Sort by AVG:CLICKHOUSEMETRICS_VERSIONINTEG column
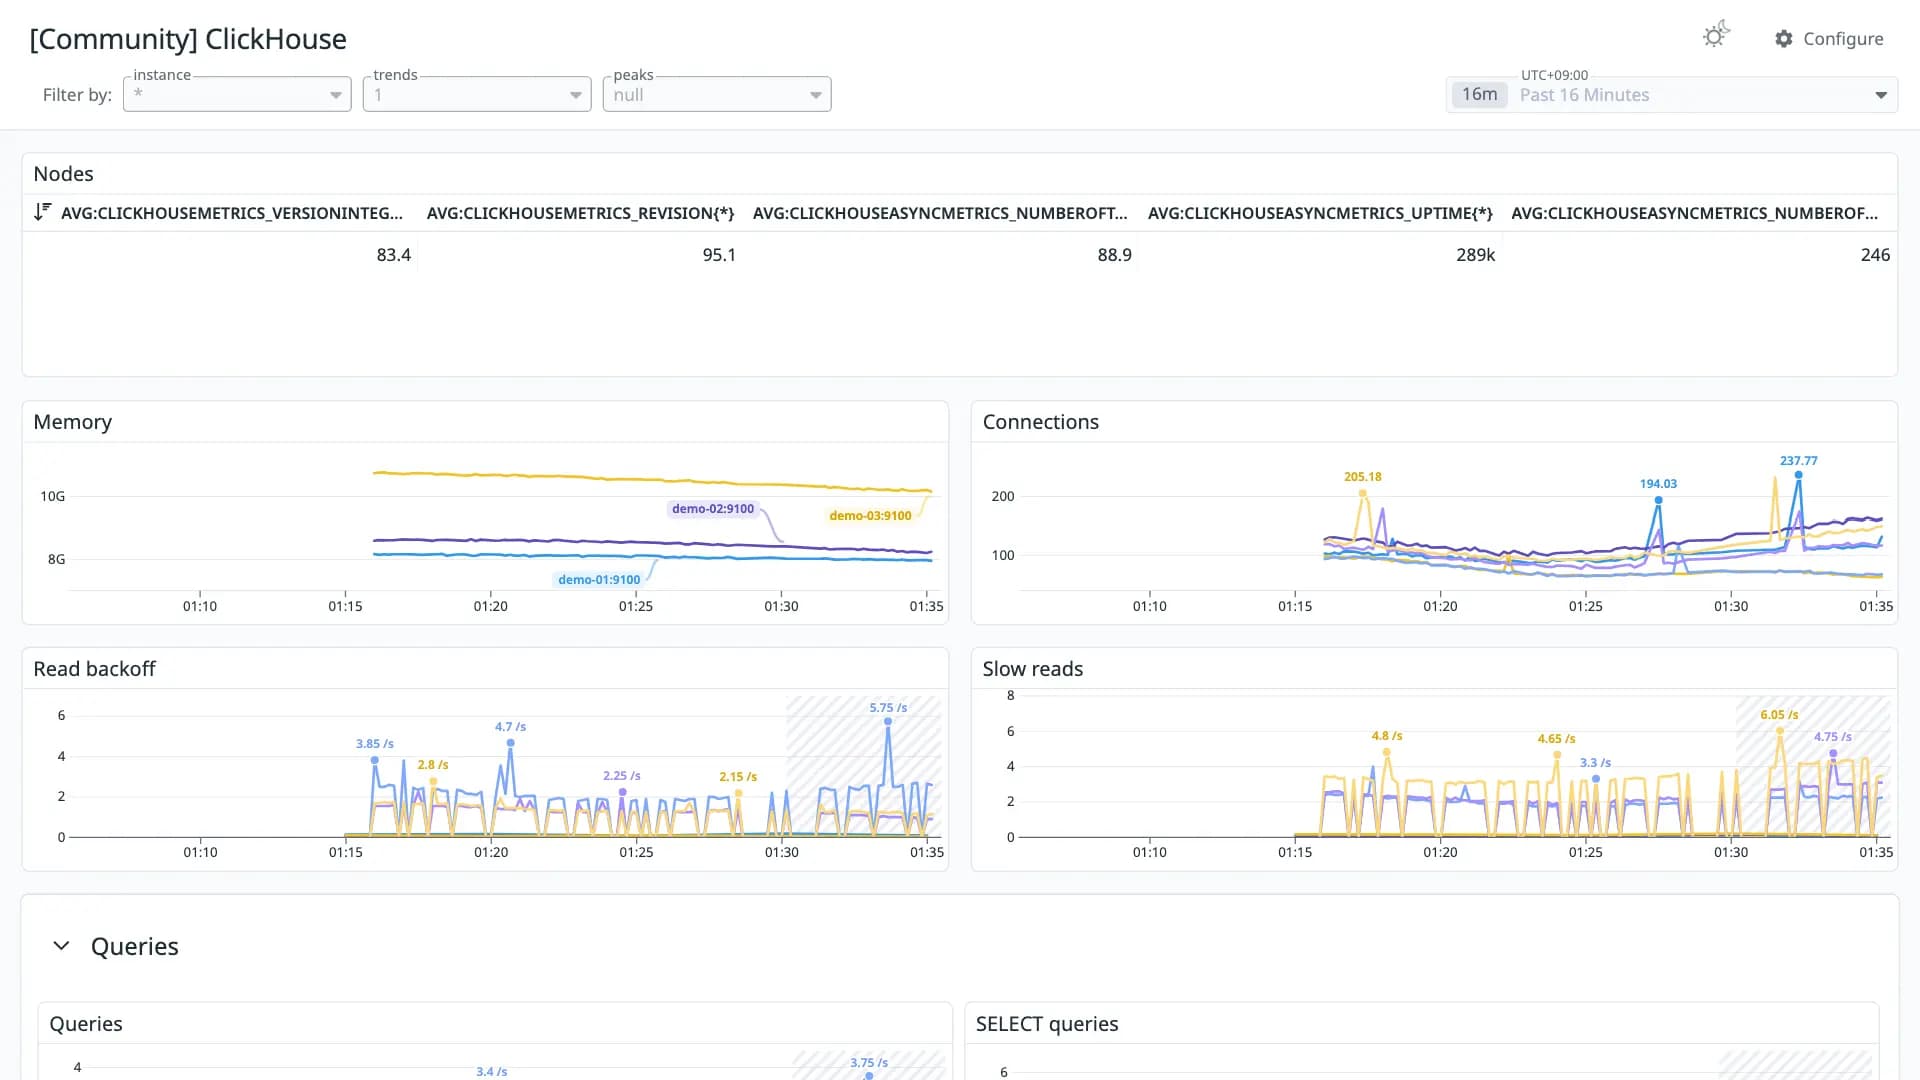The width and height of the screenshot is (1920, 1080). (232, 213)
